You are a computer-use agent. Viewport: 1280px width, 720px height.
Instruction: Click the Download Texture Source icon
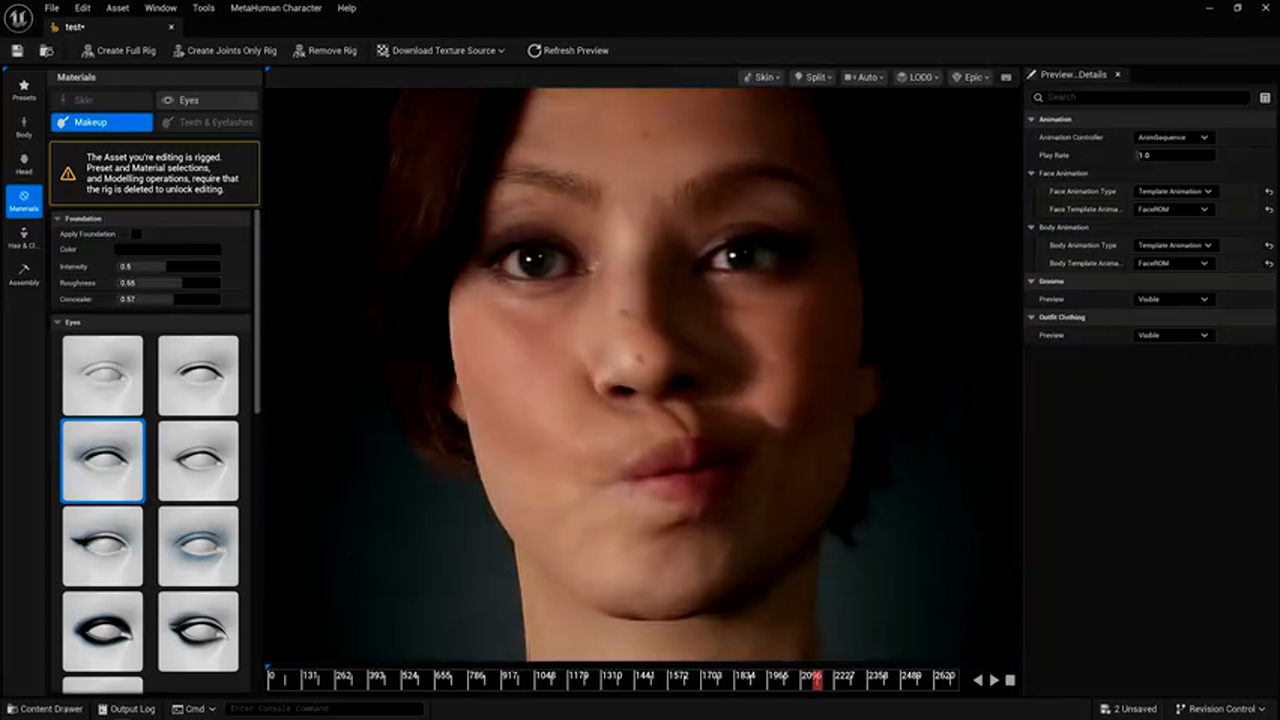pos(383,50)
